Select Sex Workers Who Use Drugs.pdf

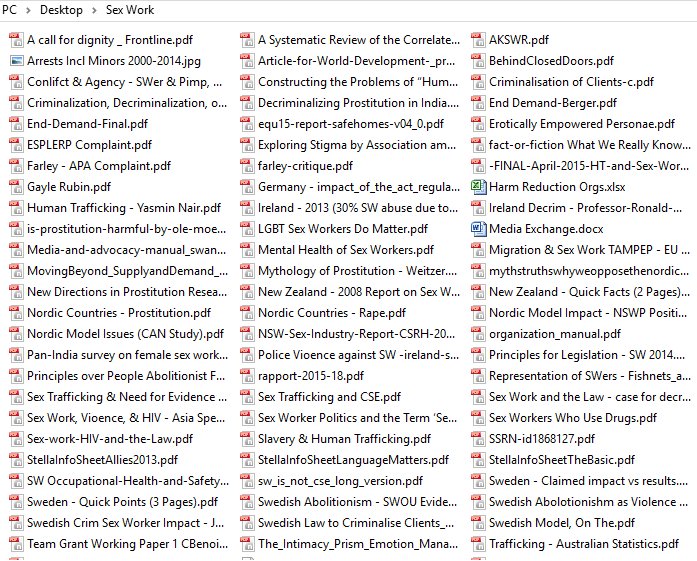[573, 418]
